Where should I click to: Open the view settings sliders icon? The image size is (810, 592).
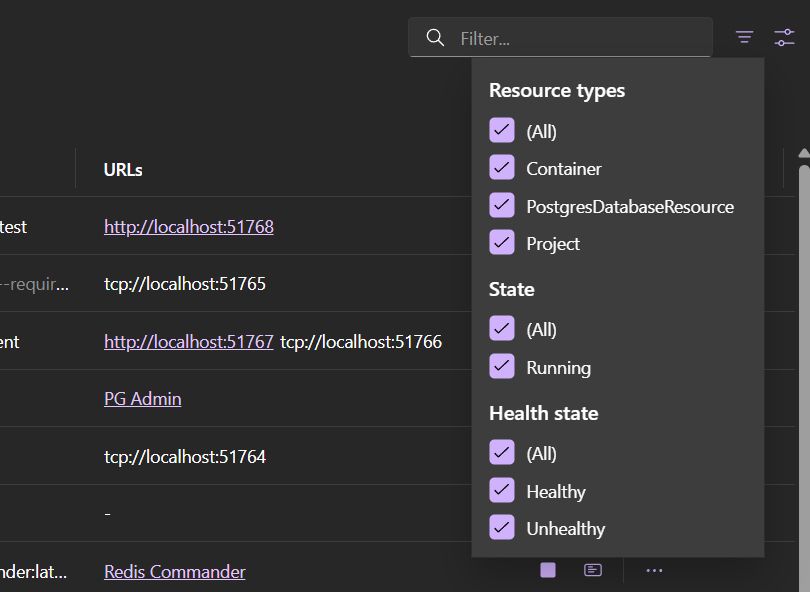coord(784,37)
